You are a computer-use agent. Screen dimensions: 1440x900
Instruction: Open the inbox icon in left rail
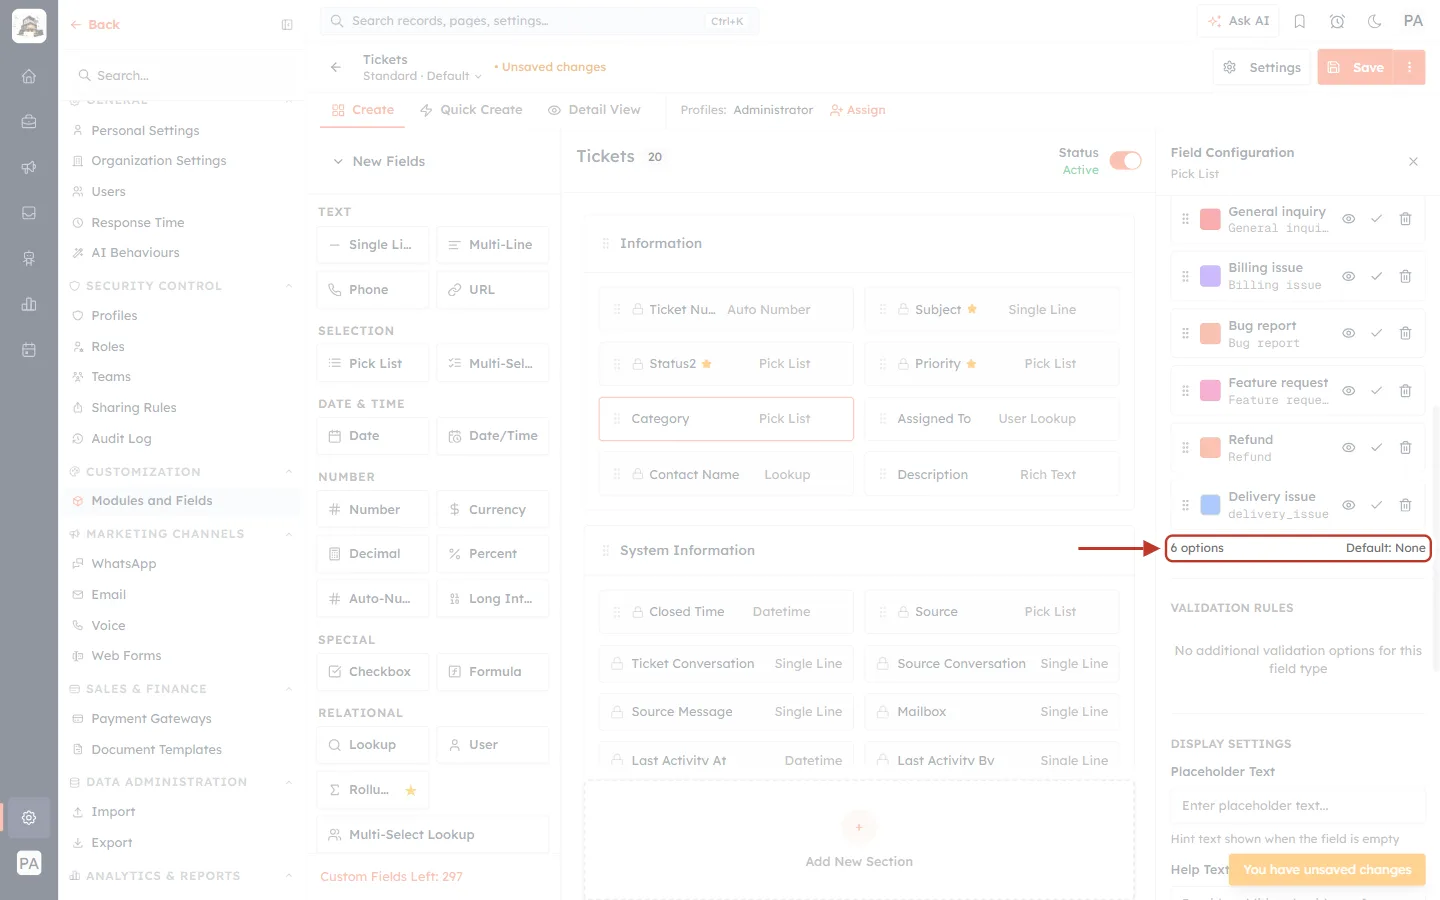(29, 213)
